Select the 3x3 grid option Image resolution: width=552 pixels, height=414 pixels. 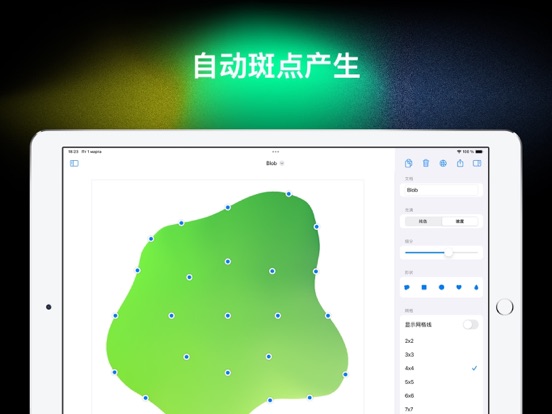click(x=441, y=355)
